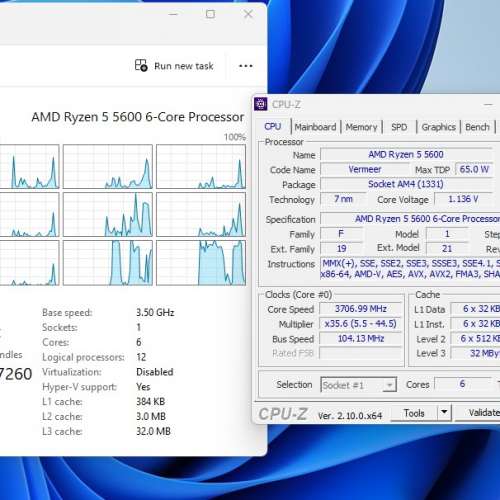
Task: Click the L3 cache value 32.0 MB
Action: pyautogui.click(x=153, y=431)
